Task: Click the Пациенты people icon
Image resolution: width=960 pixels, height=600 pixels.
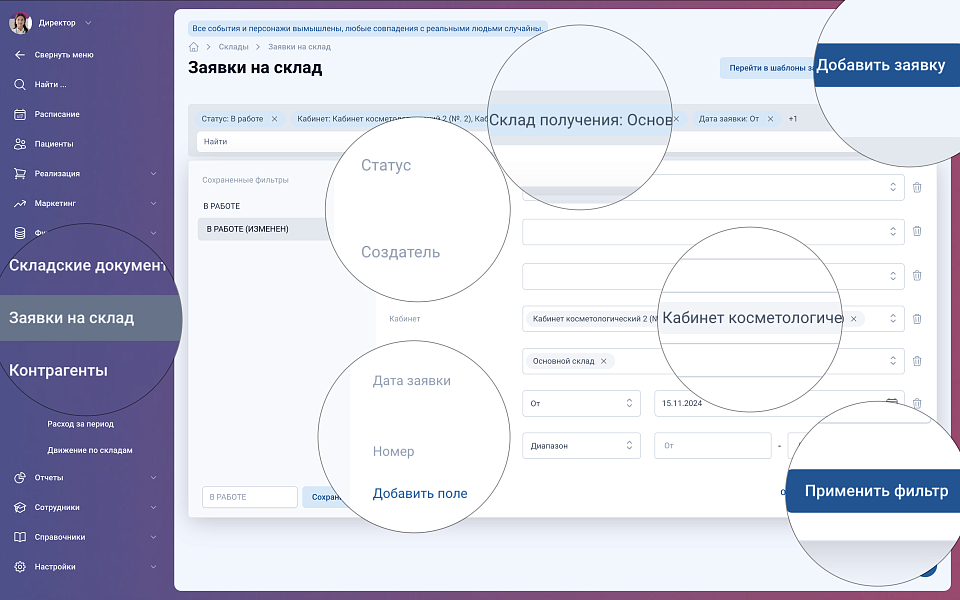Action: 20,144
